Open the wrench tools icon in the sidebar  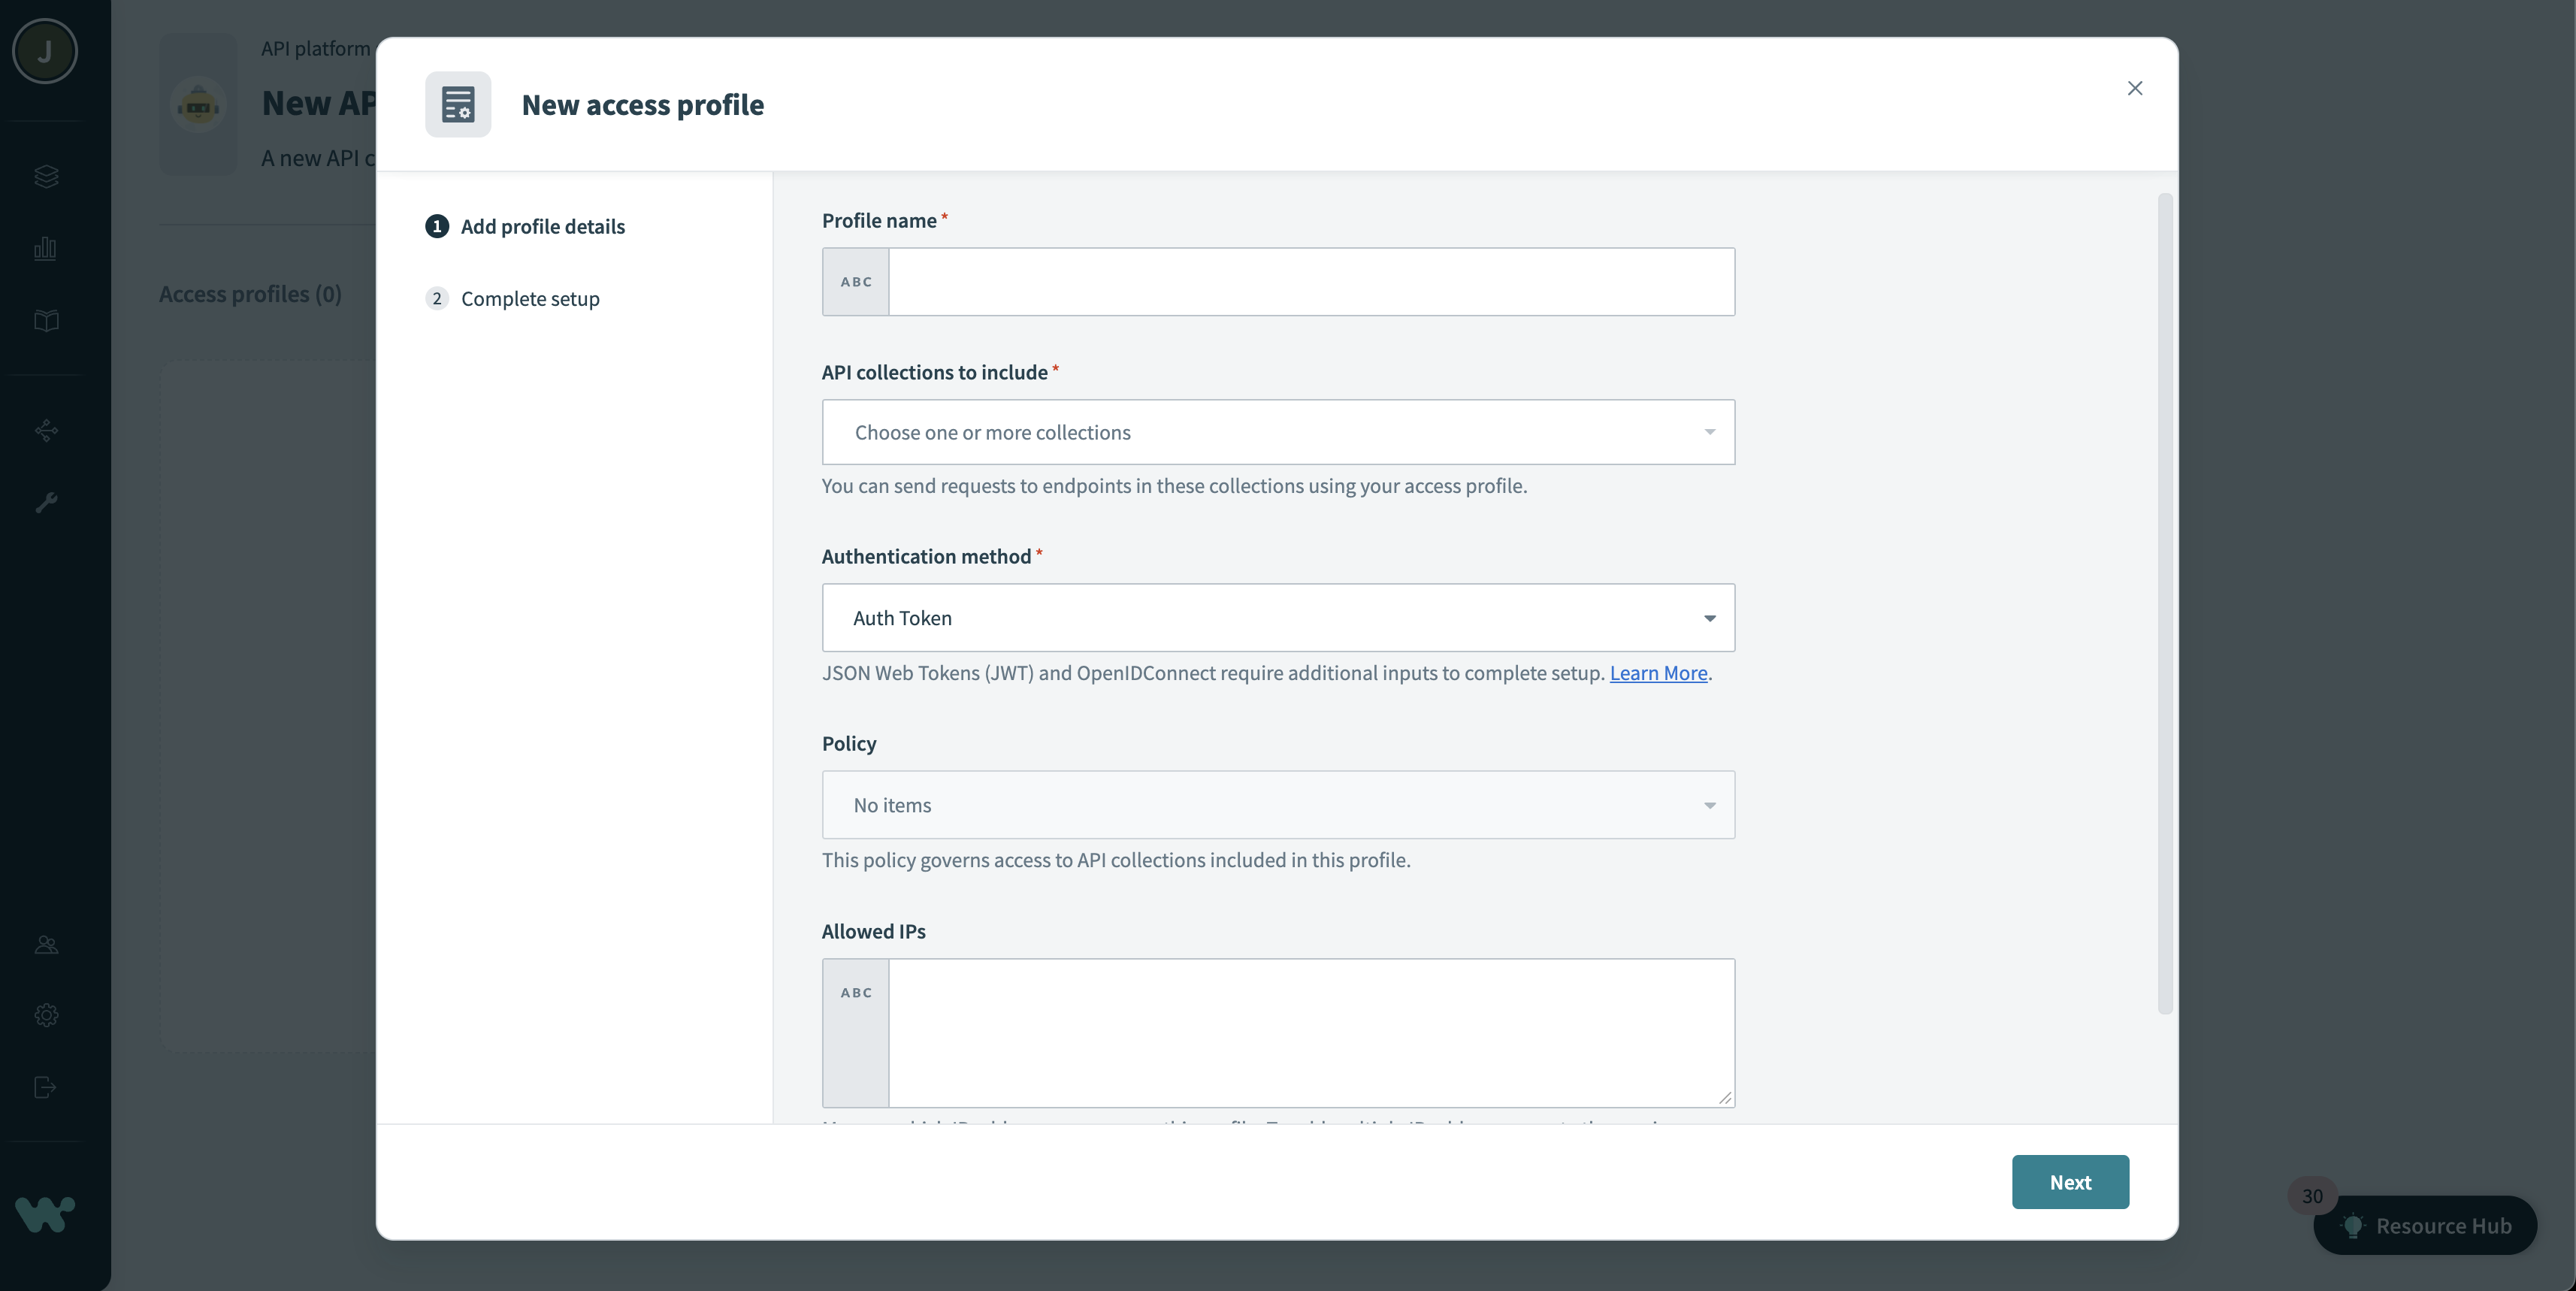coord(45,502)
